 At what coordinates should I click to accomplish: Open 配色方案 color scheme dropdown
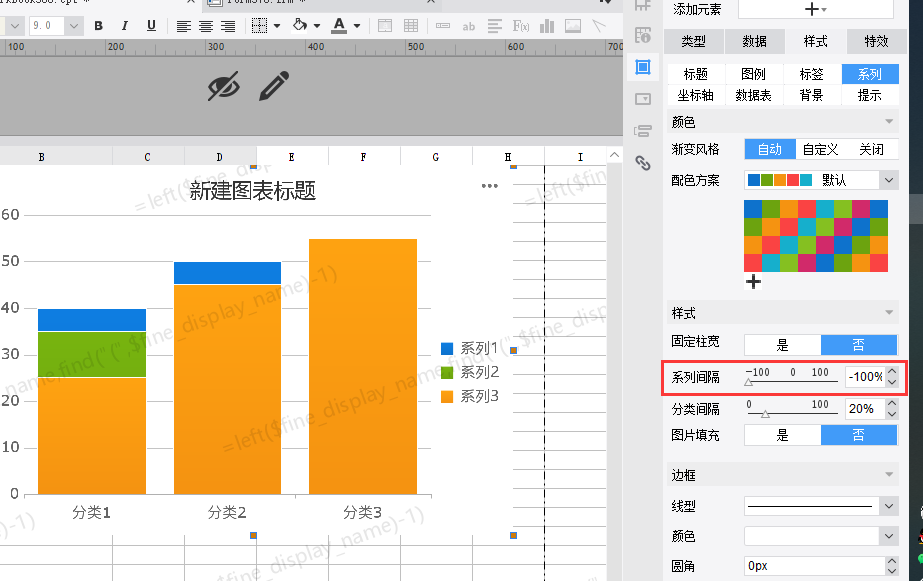(x=889, y=180)
